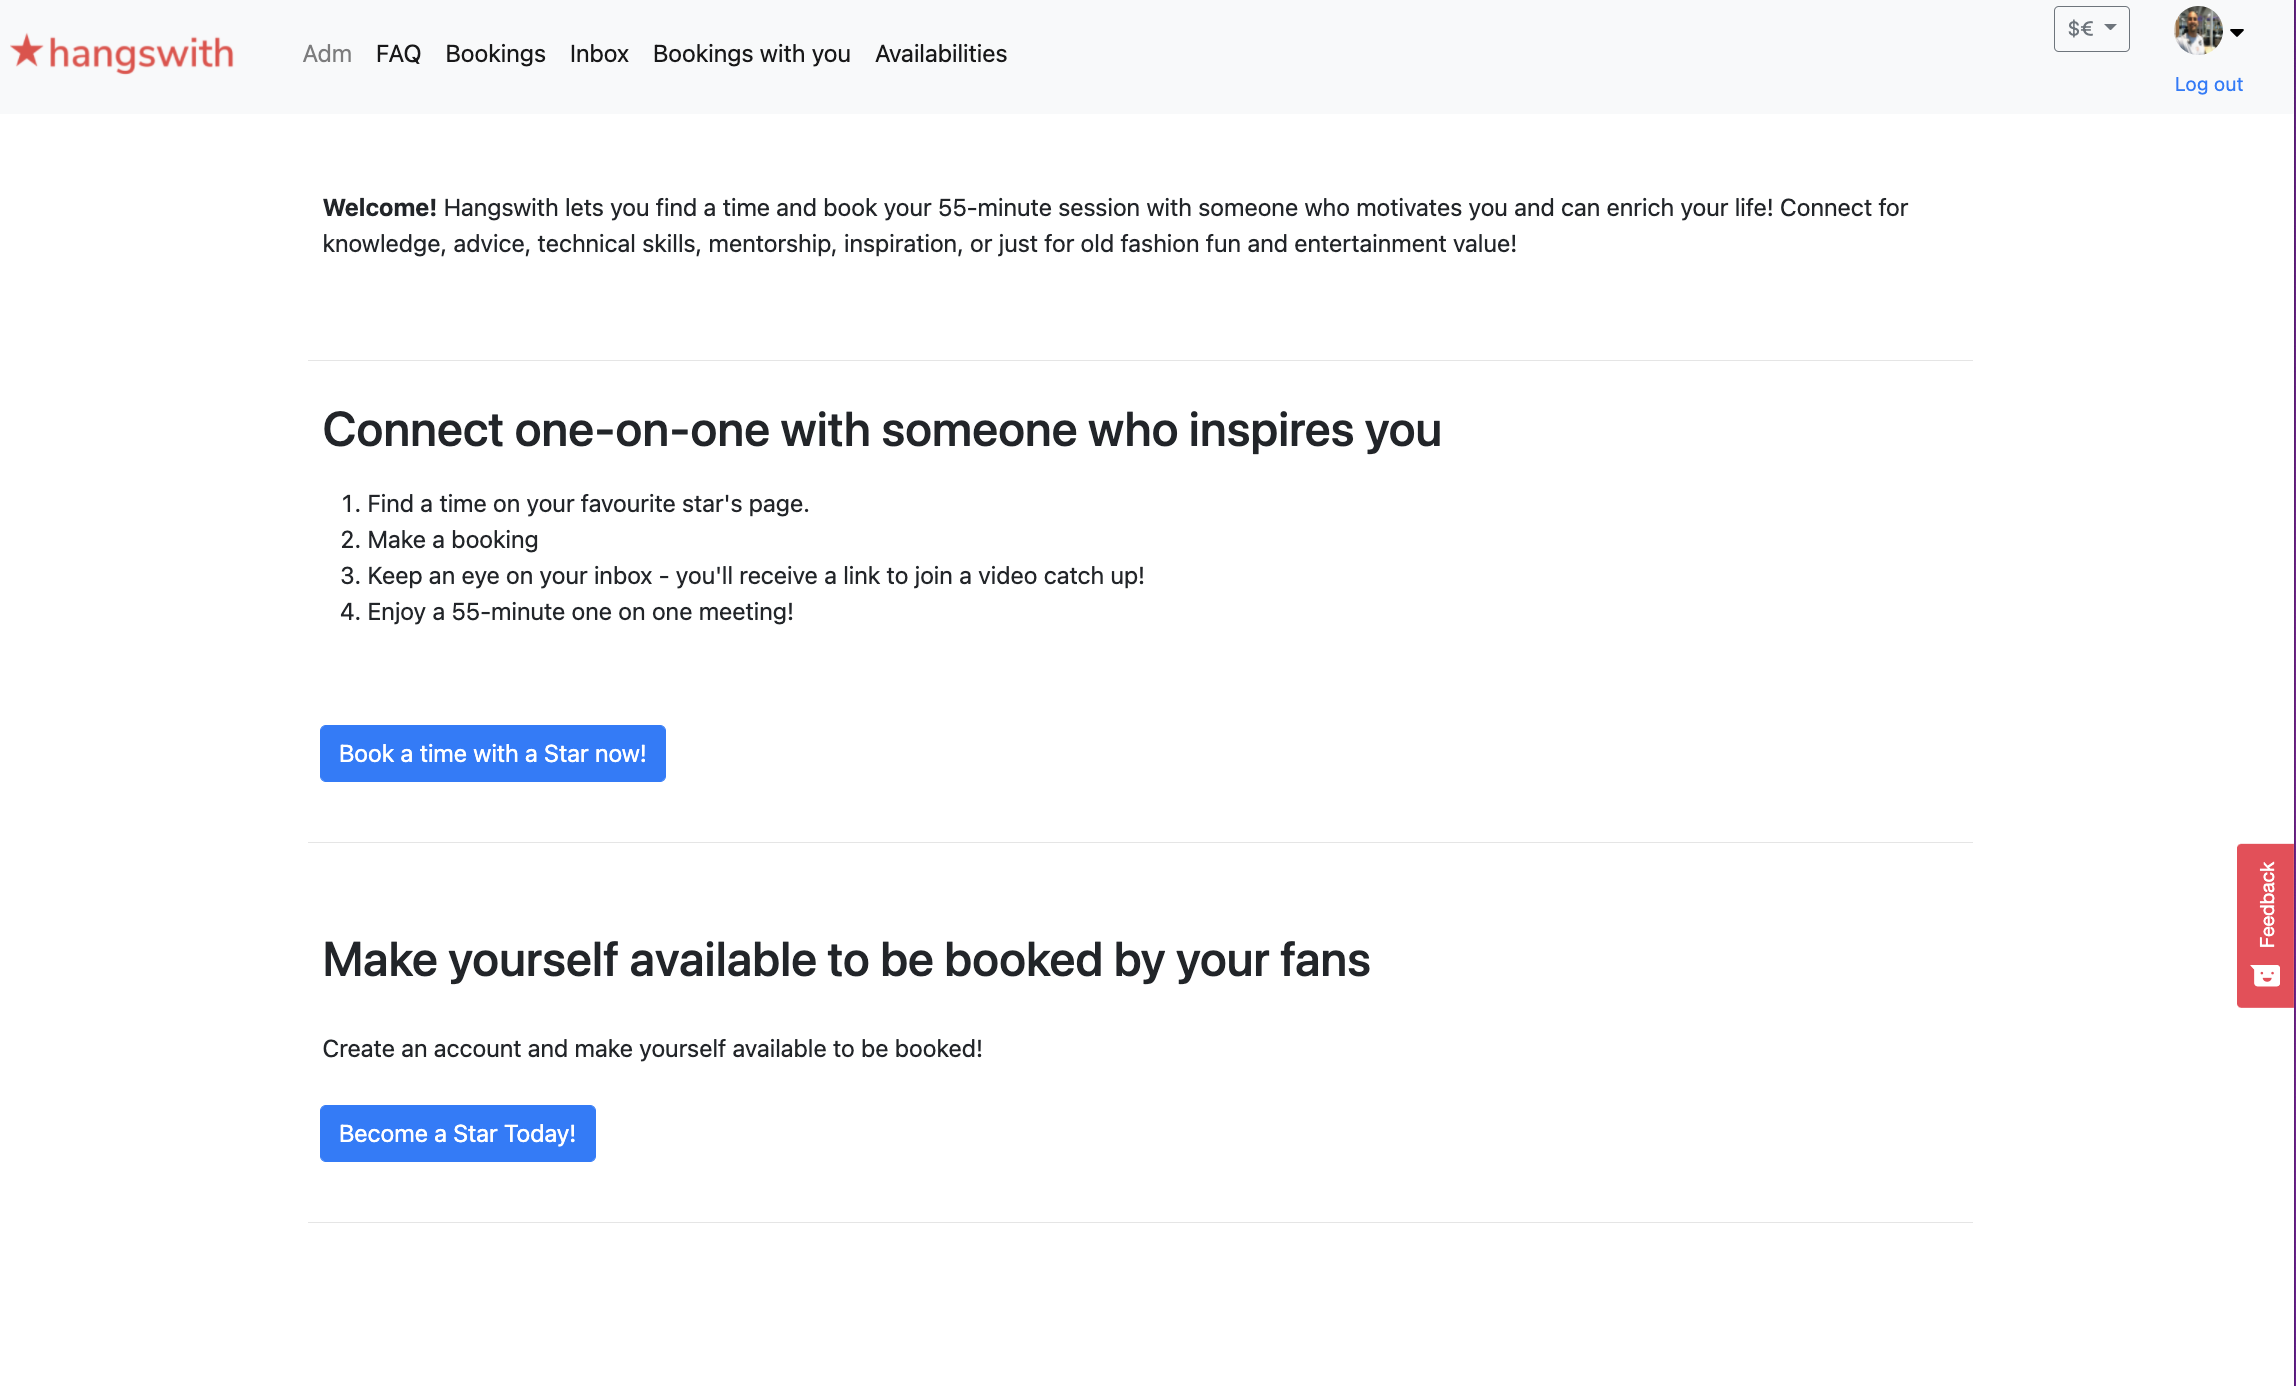Click the bold Welcome! text

pyautogui.click(x=379, y=208)
